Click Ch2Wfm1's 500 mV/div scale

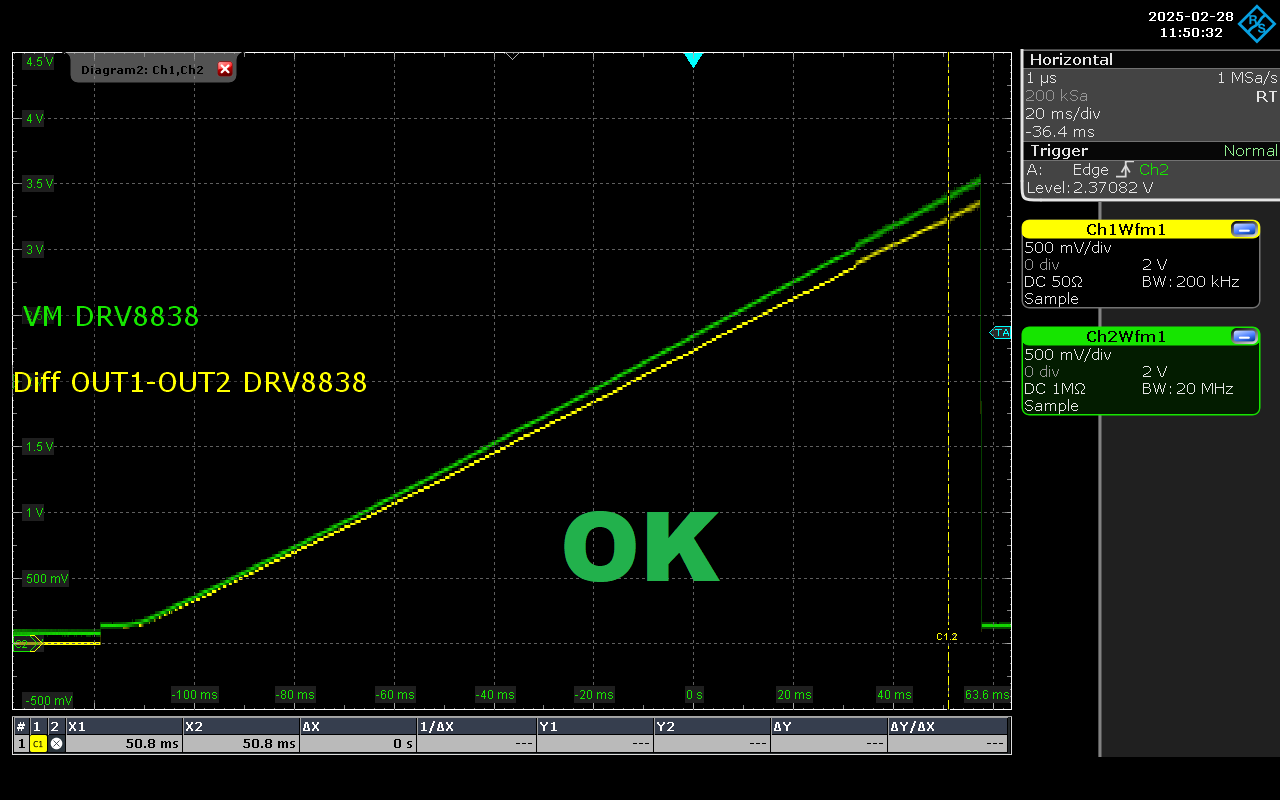click(x=1068, y=355)
